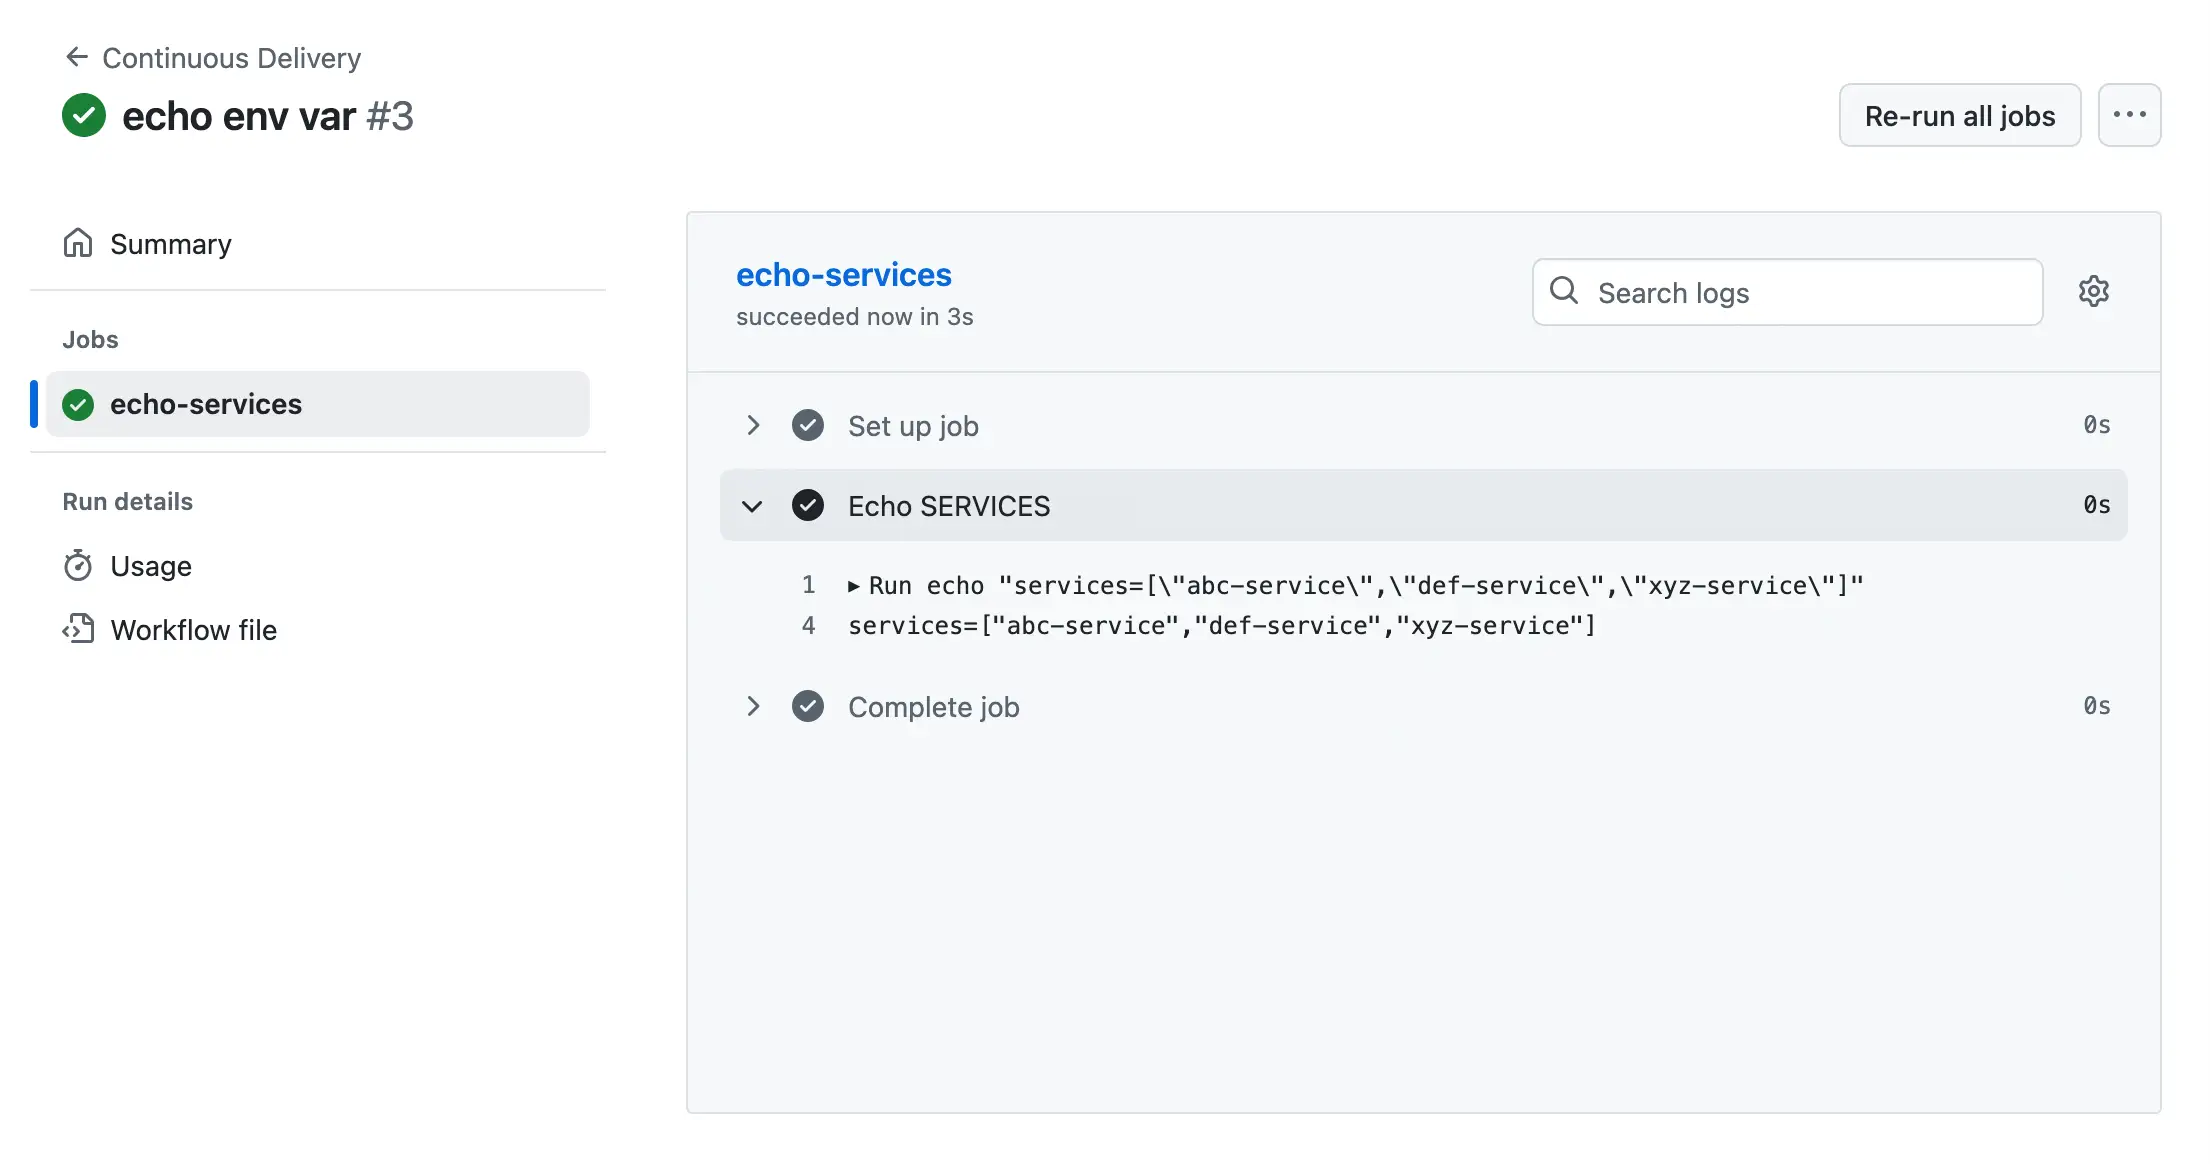Screen dimensions: 2210x1164
Task: Collapse the Echo SERVICES step
Action: coord(752,506)
